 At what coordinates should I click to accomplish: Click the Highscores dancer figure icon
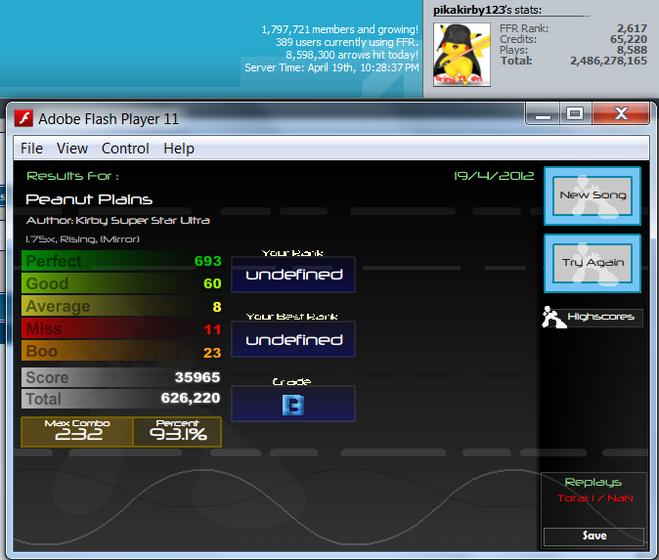point(553,317)
